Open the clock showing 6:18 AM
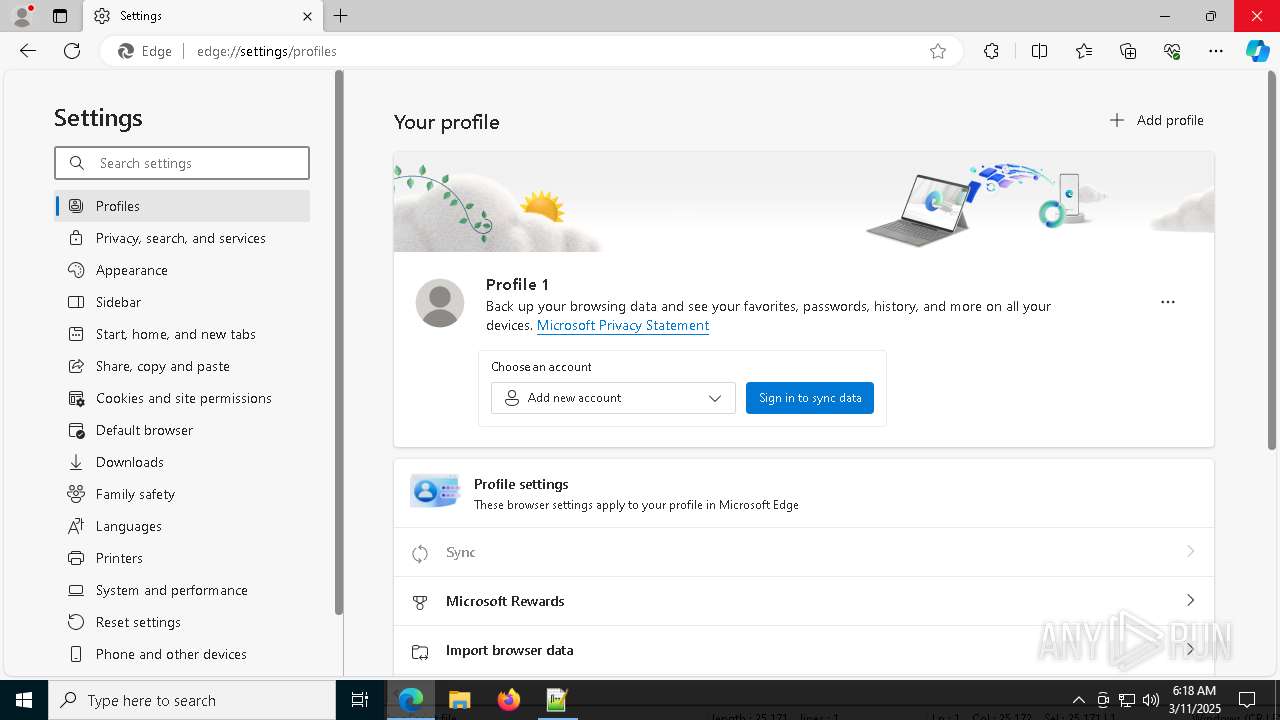Viewport: 1280px width, 720px height. pyautogui.click(x=1194, y=700)
